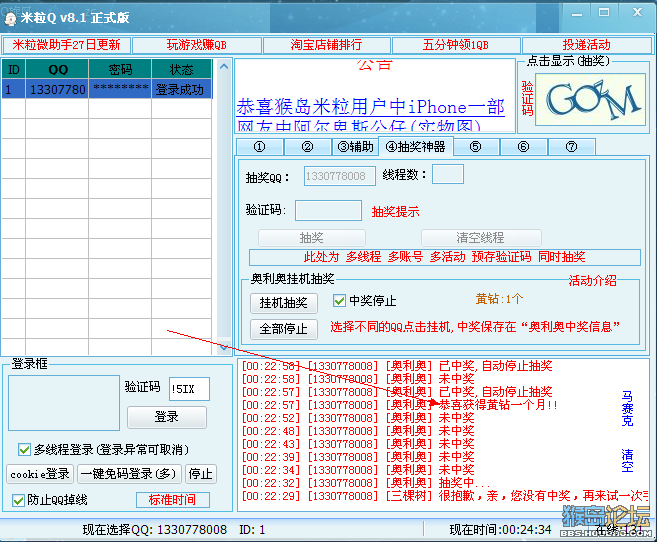Click the 状态 column header
Viewport: 657px width, 542px height.
(x=181, y=69)
